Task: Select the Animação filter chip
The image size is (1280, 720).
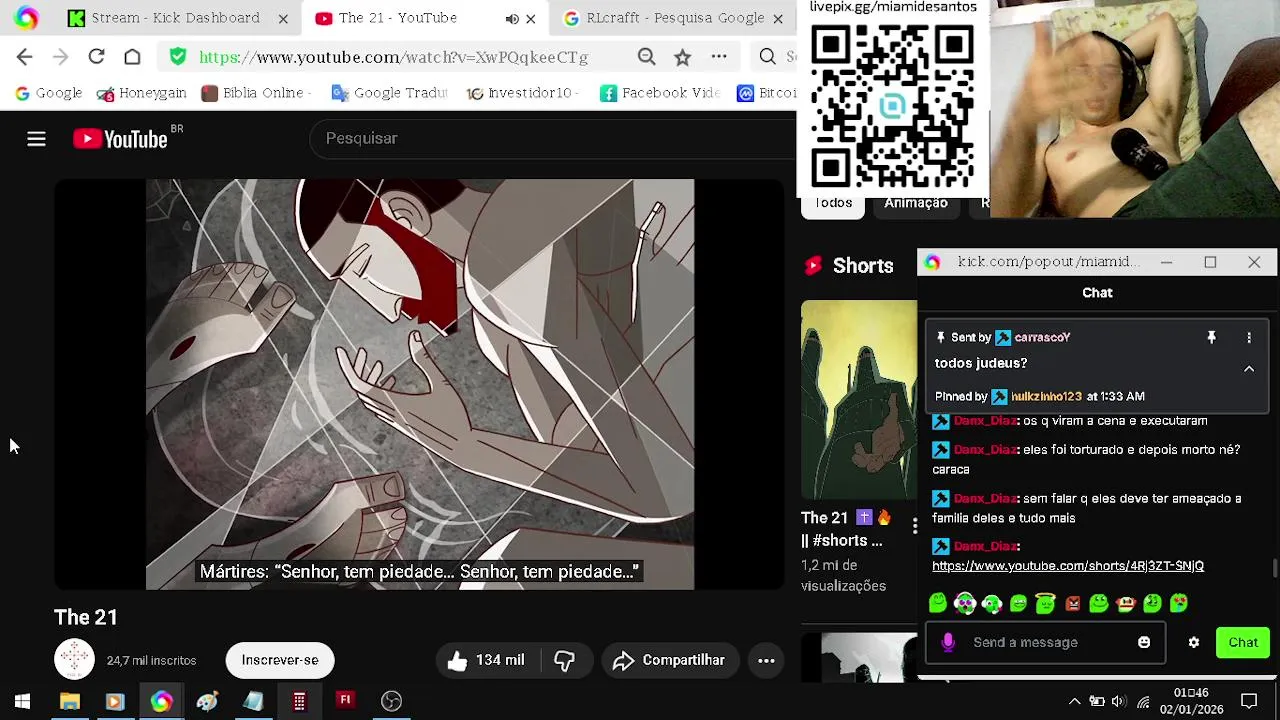Action: (915, 203)
